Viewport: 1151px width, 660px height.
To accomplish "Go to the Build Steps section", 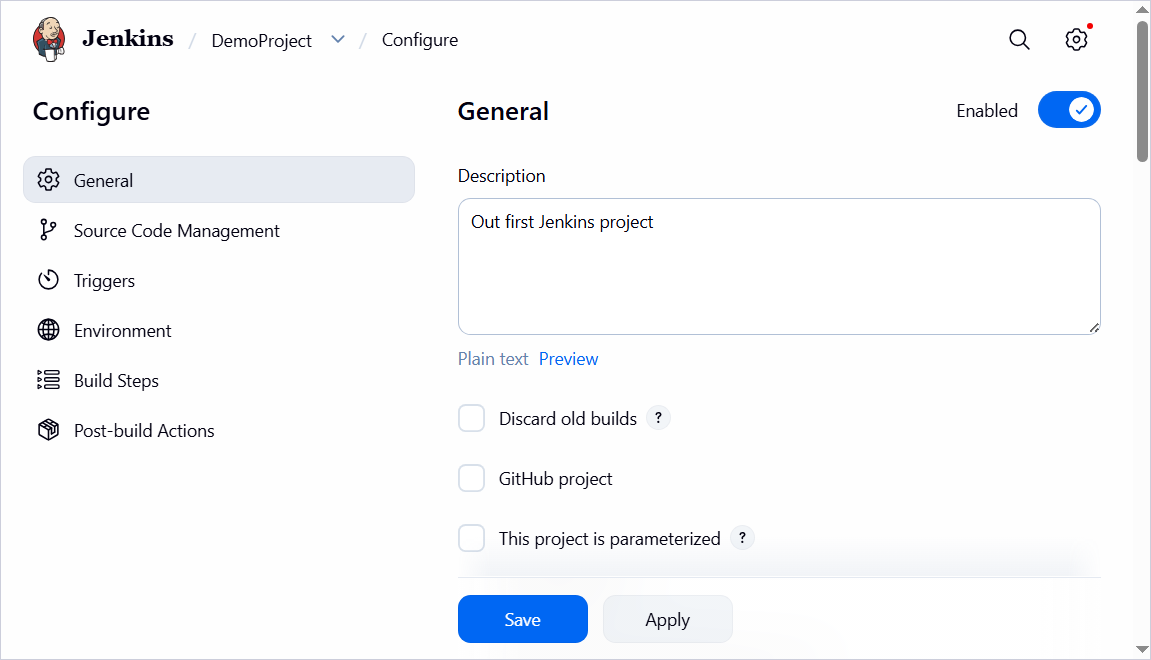I will click(219, 380).
